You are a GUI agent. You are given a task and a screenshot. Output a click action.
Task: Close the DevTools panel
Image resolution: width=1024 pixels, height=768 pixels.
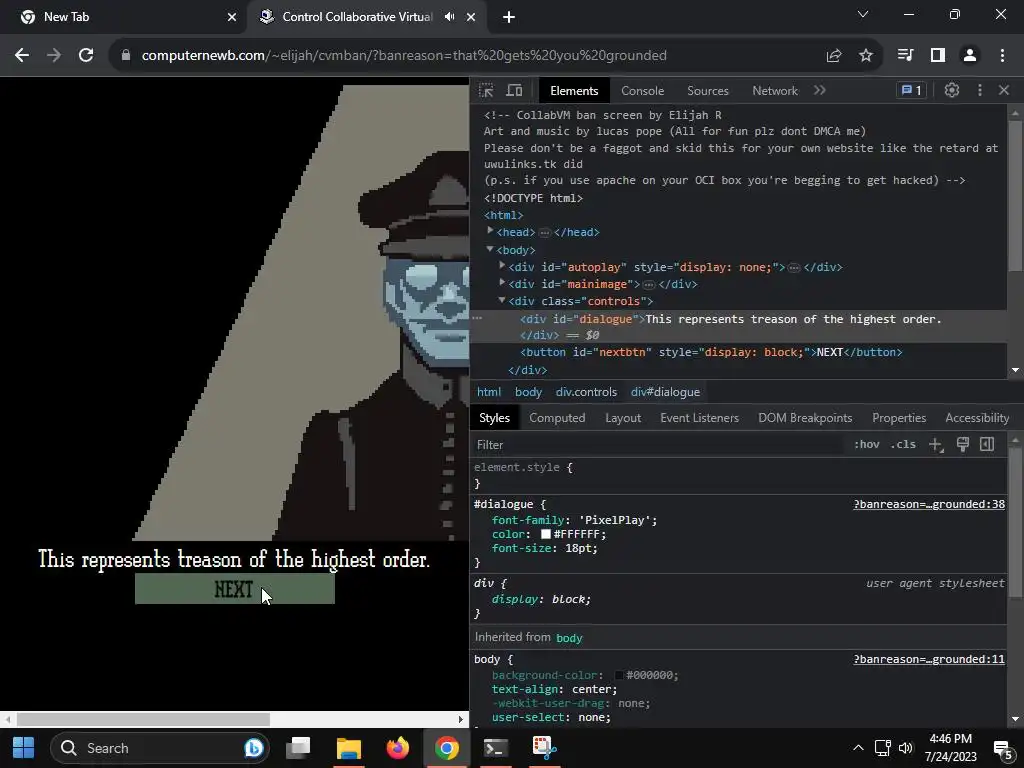click(1004, 91)
